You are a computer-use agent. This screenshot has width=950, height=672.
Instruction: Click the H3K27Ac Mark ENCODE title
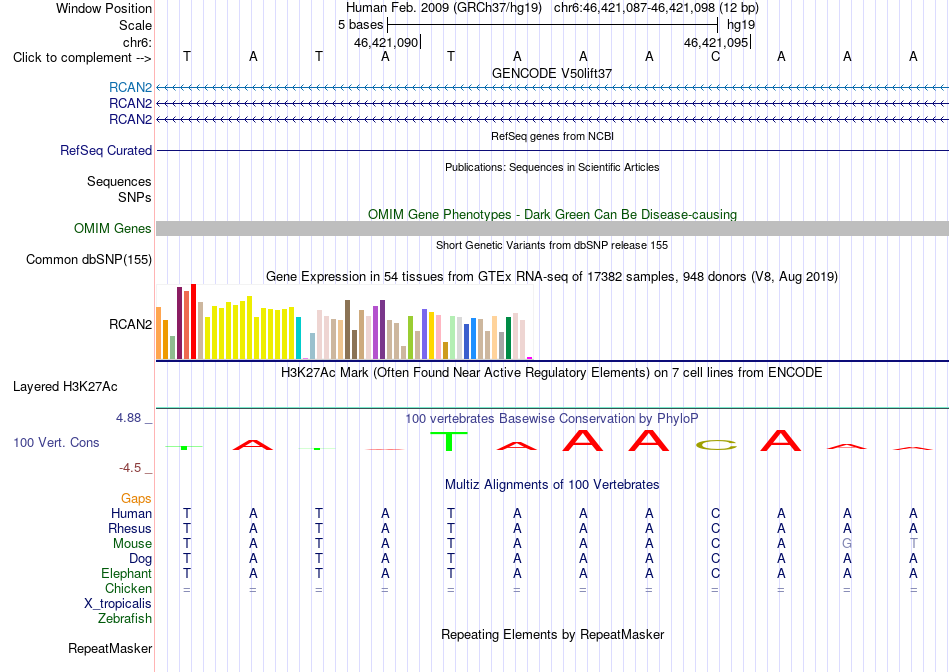coord(552,373)
